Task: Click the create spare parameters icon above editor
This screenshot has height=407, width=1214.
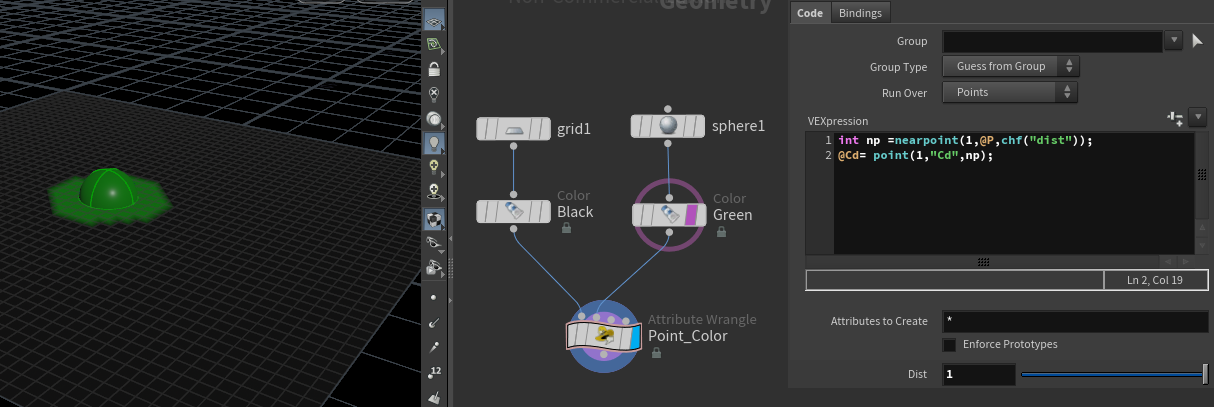Action: pos(1175,118)
